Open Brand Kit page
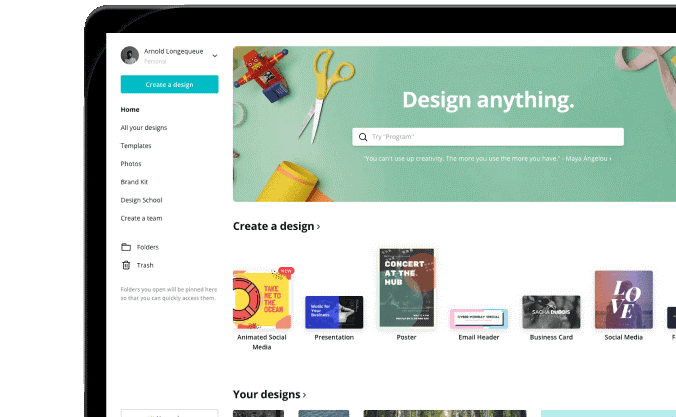The image size is (676, 417). point(134,182)
